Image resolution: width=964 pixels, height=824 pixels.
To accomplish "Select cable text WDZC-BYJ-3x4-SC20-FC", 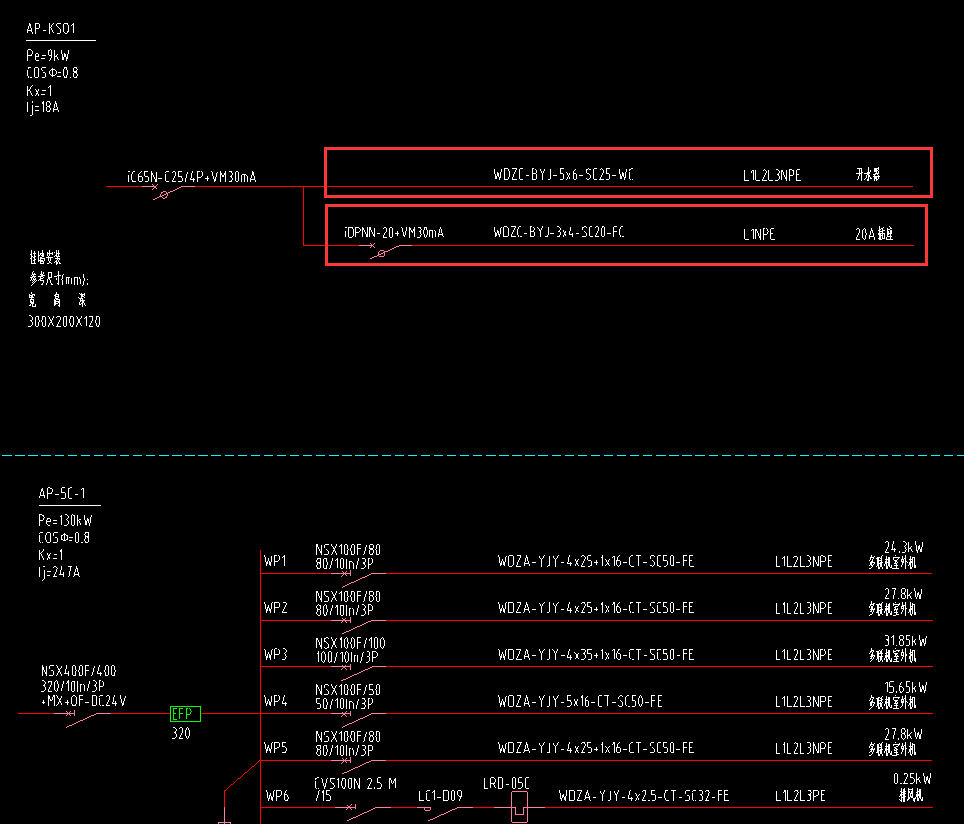I will point(559,232).
